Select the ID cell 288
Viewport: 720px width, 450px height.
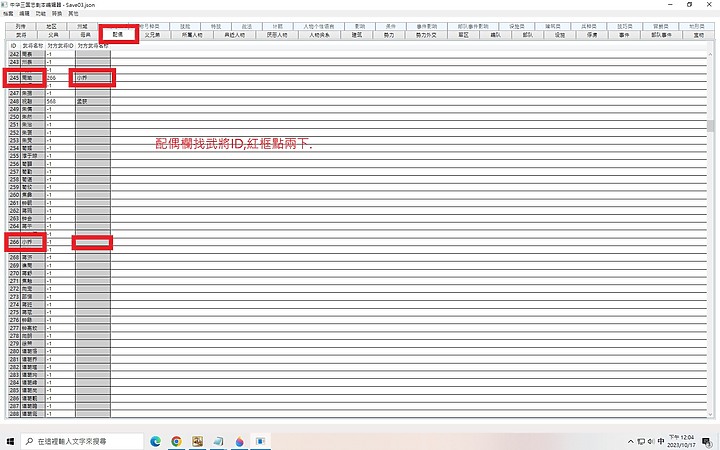point(14,414)
